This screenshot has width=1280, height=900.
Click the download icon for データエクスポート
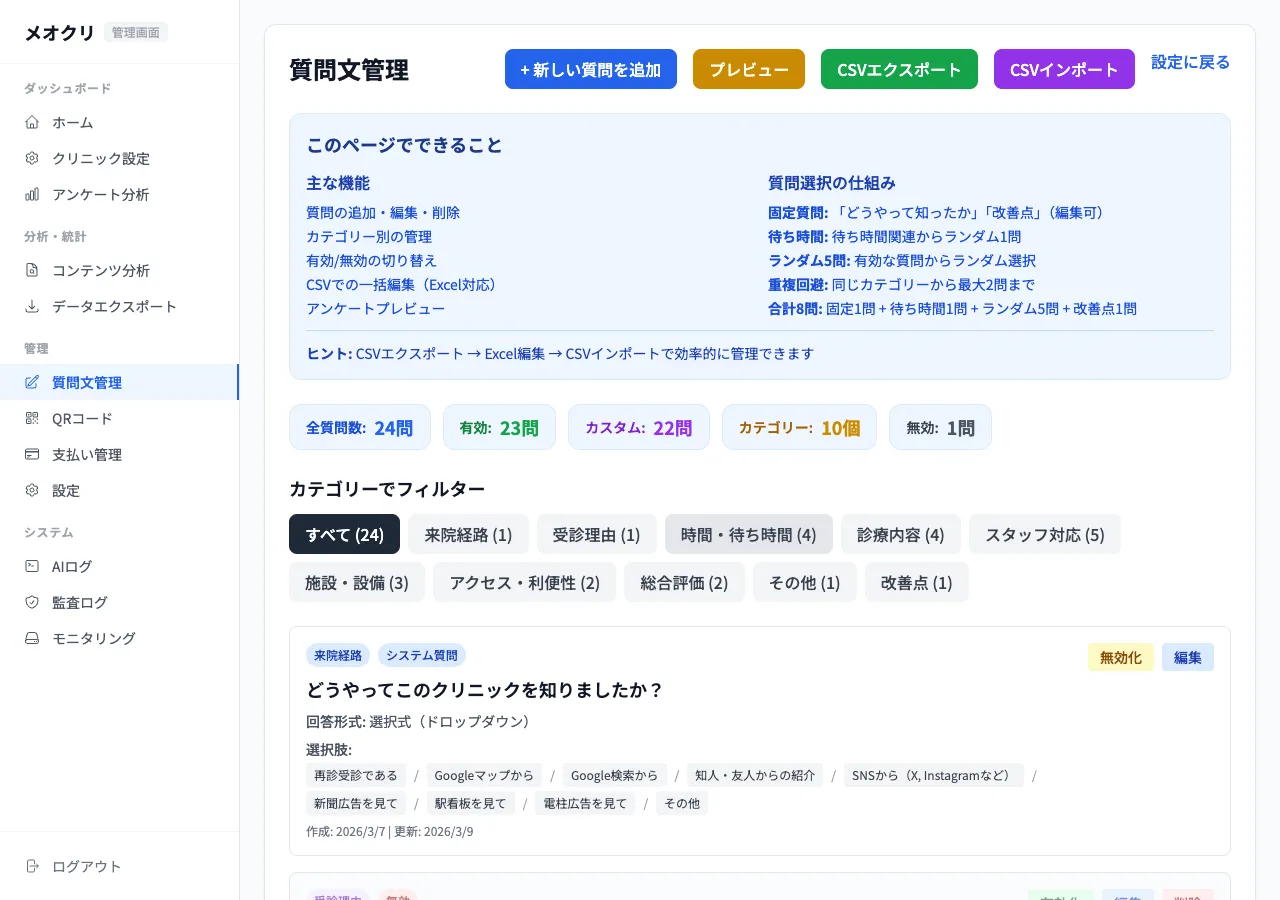[x=32, y=306]
